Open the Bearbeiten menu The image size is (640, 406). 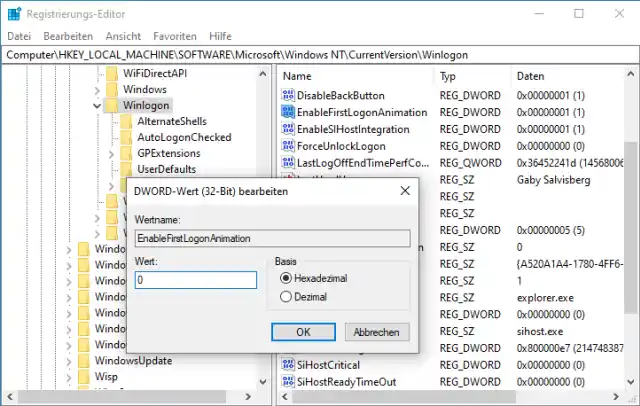tap(62, 35)
